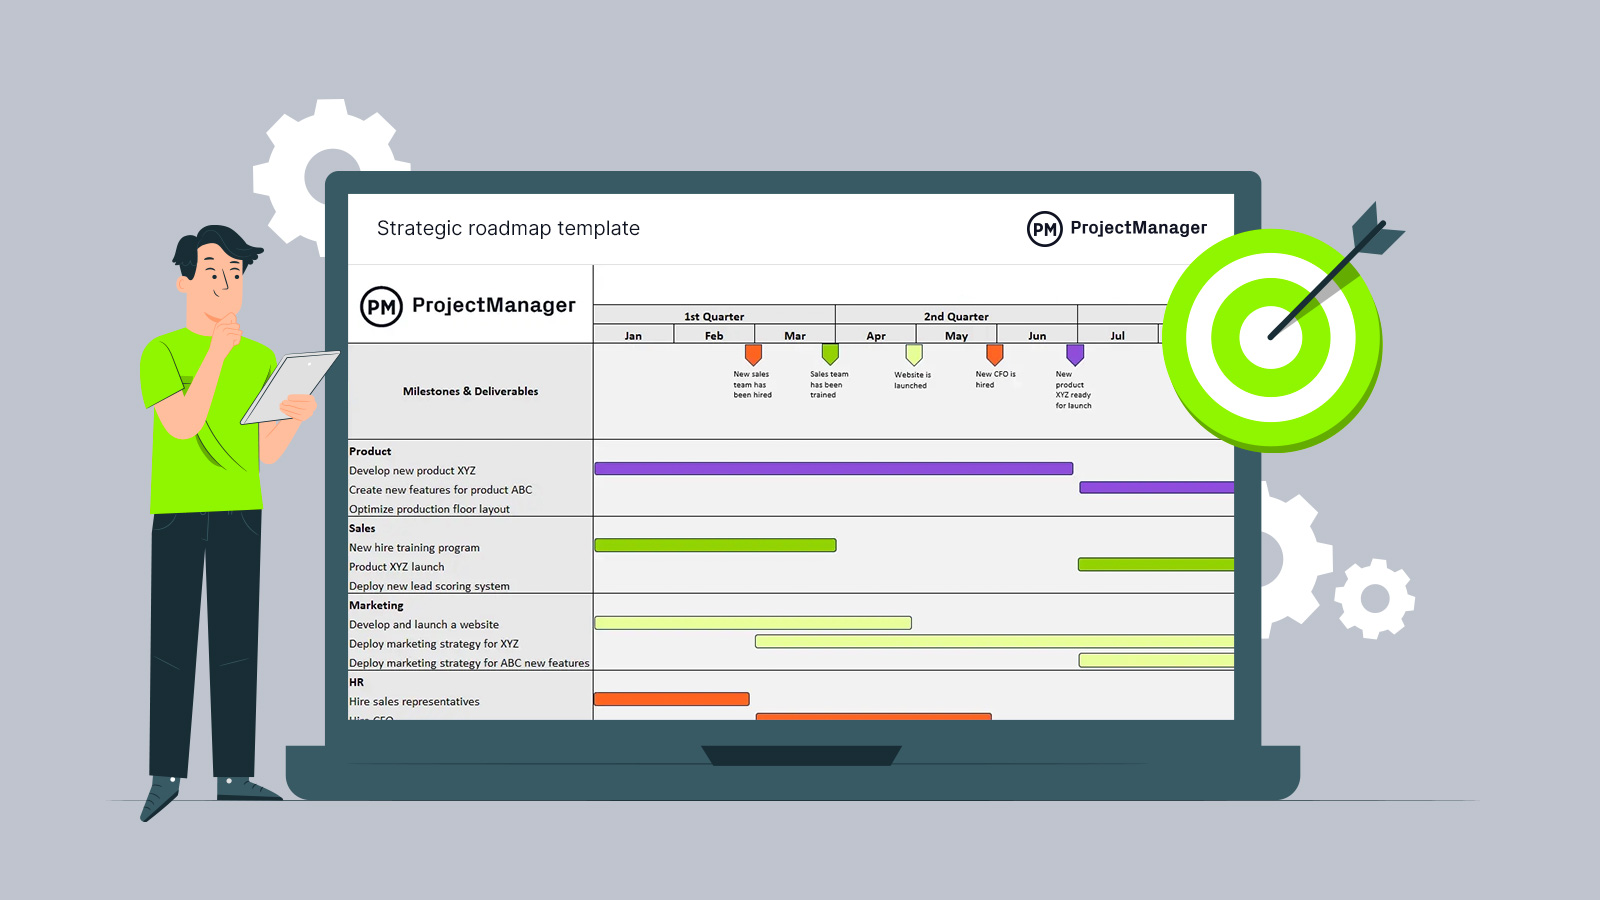Select the 'Develop new product XYZ' purple bar

(833, 468)
